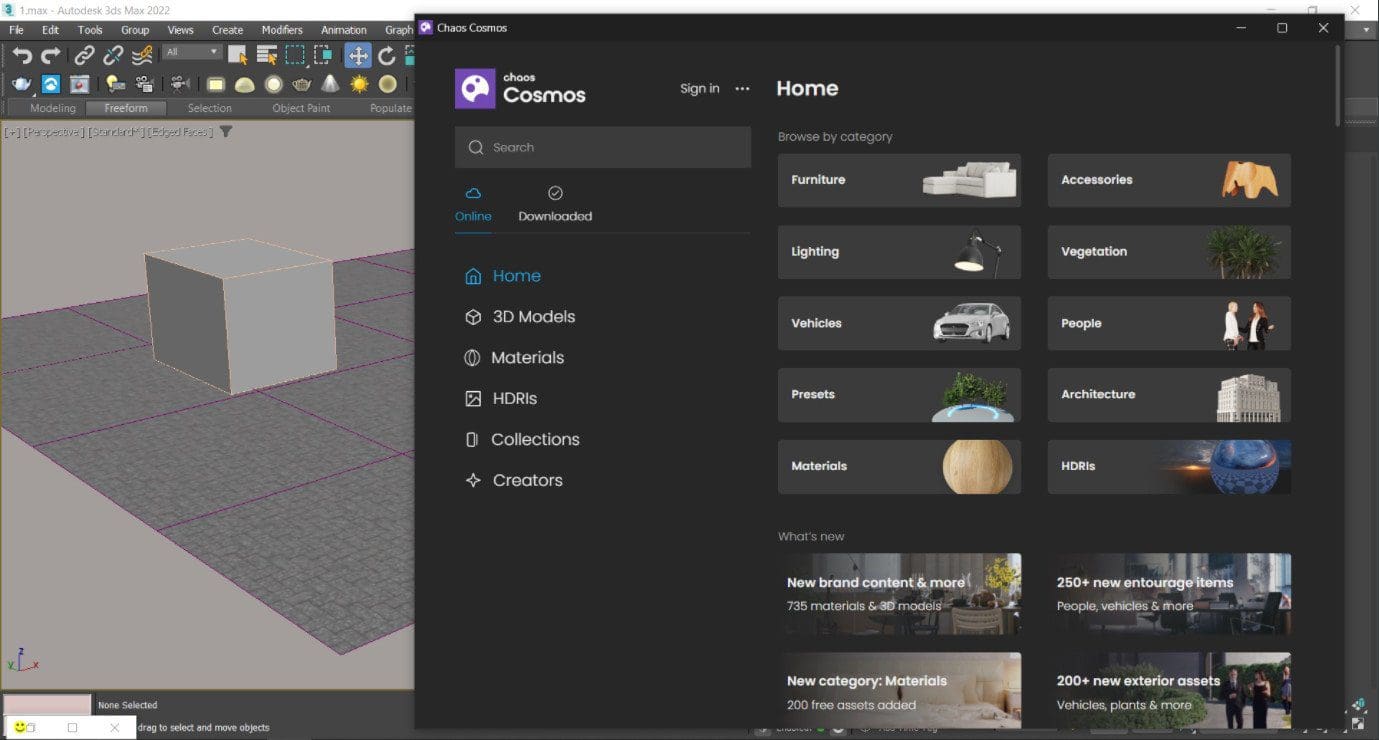Viewport: 1379px width, 740px height.
Task: Open Render Setup teapot icon
Action: (x=22, y=84)
